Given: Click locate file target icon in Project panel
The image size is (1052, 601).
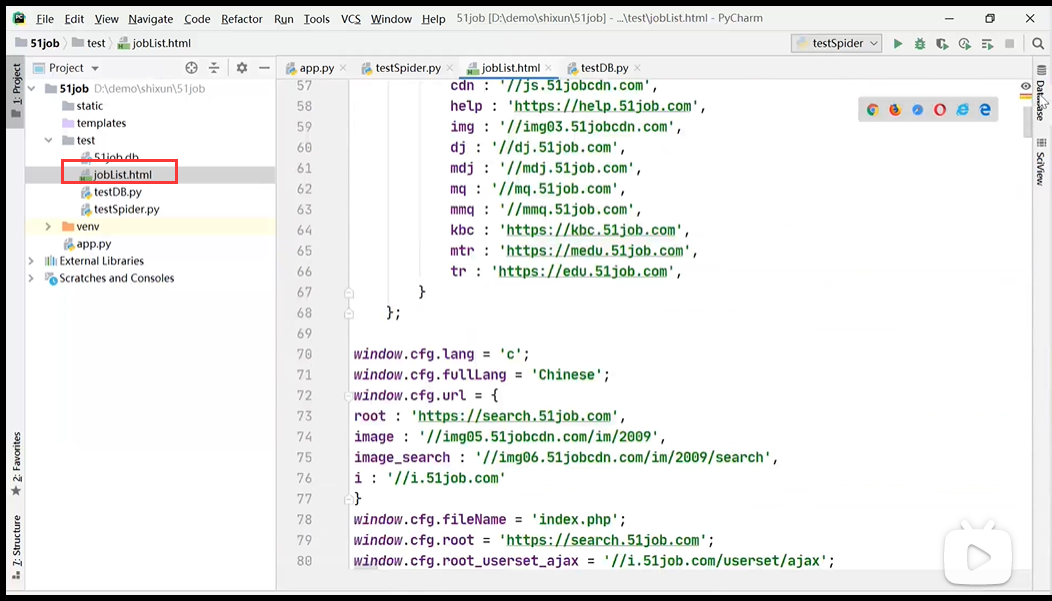Looking at the screenshot, I should click(x=191, y=68).
